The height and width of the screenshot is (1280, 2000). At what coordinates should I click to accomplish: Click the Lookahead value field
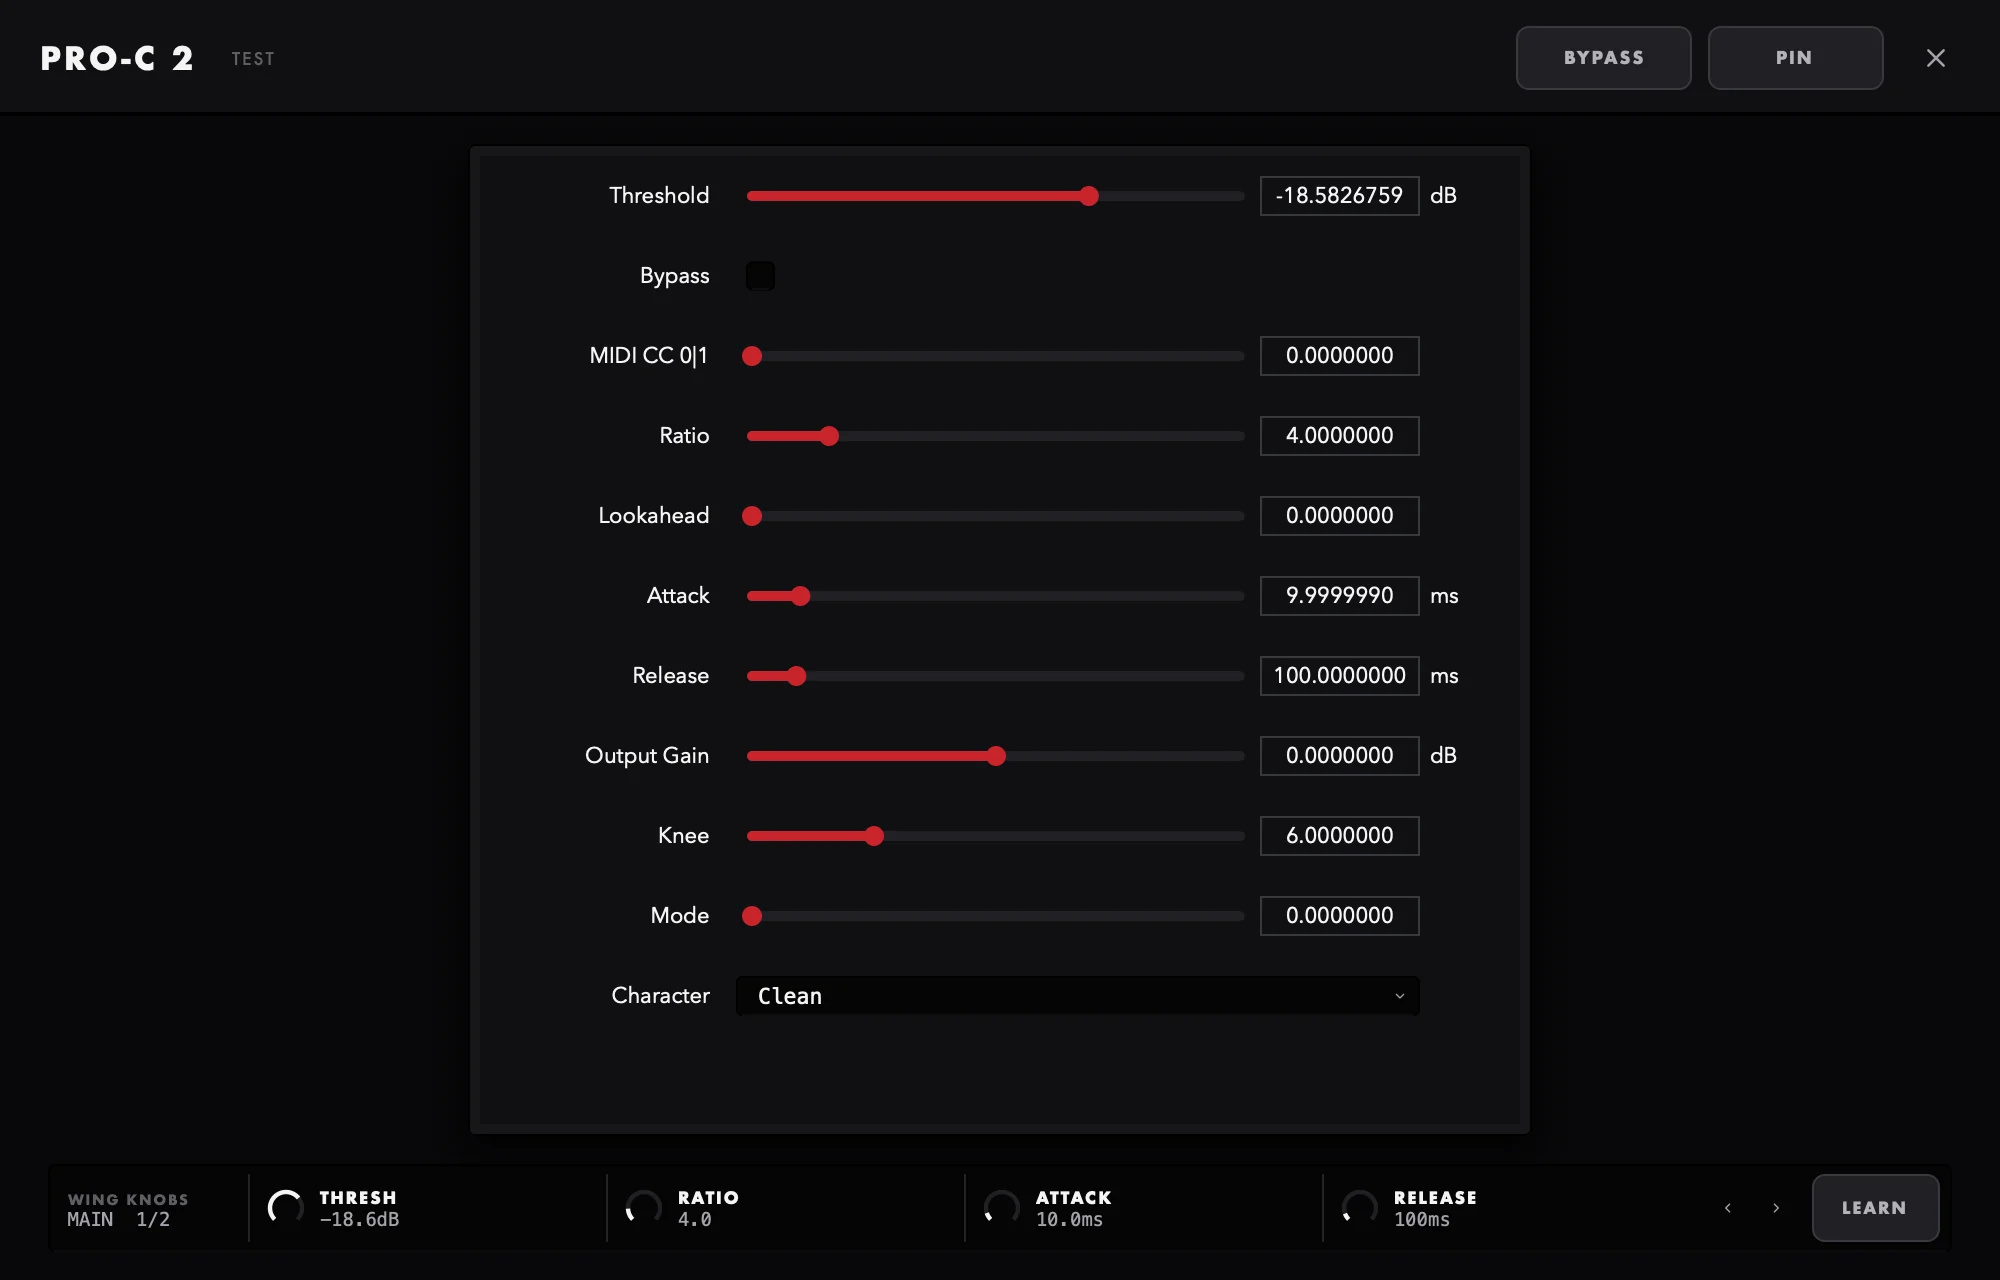[1339, 516]
